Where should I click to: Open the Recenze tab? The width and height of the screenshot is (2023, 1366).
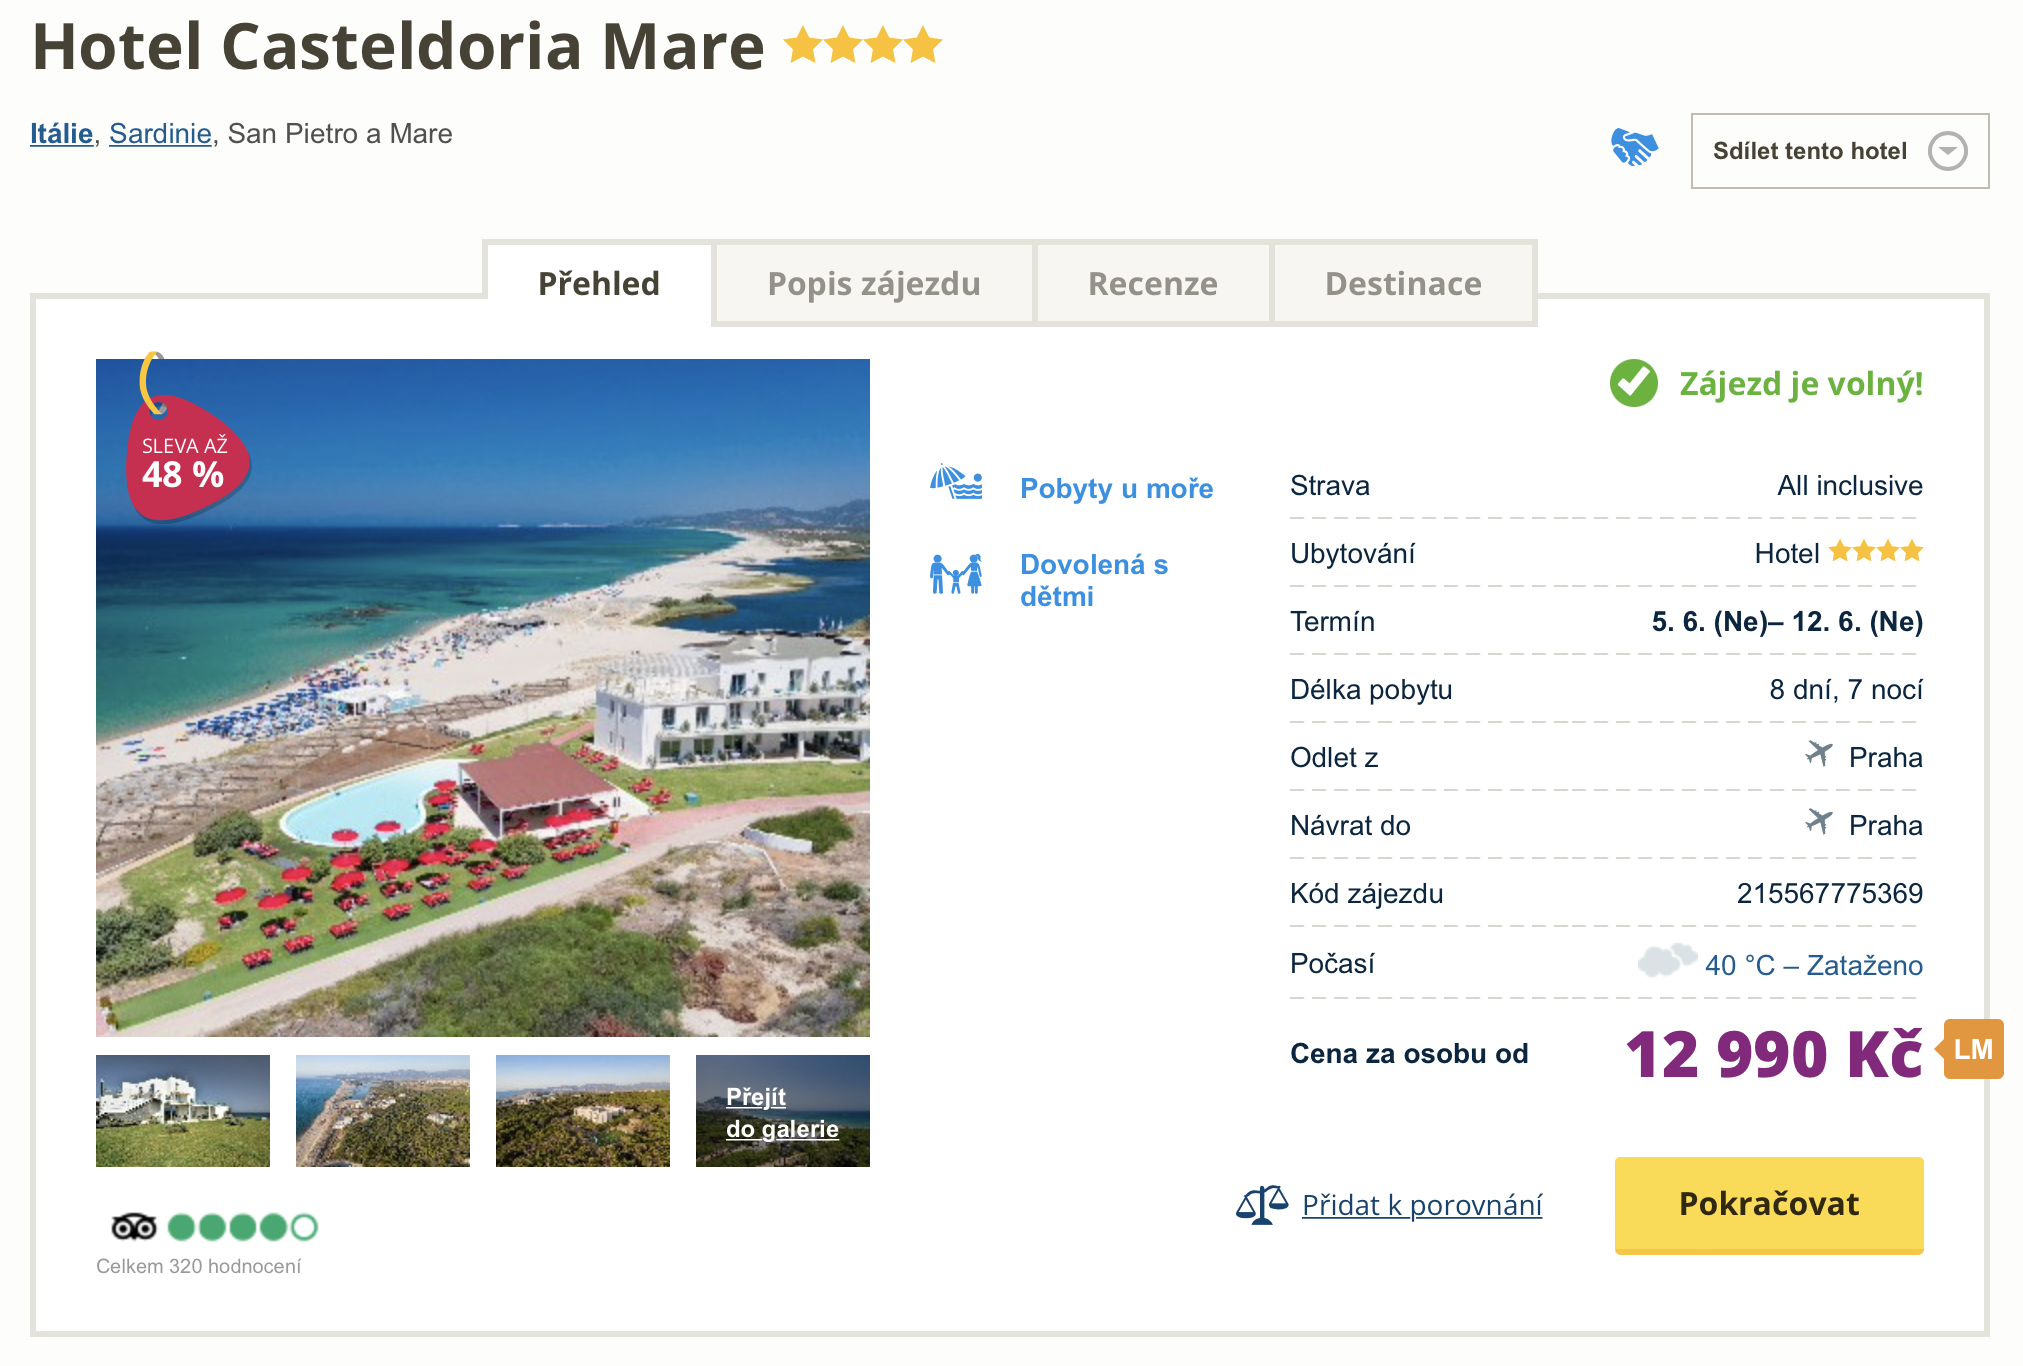click(1152, 284)
